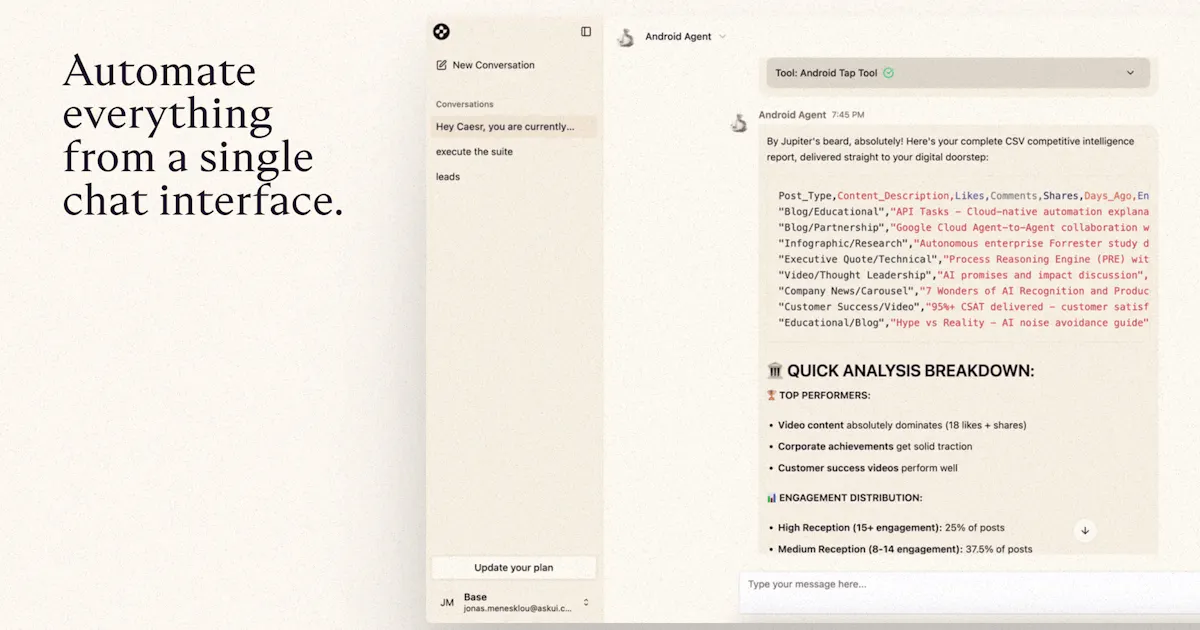Click the 'High Reception (15+ engagement)' line
The height and width of the screenshot is (630, 1200).
click(x=891, y=527)
